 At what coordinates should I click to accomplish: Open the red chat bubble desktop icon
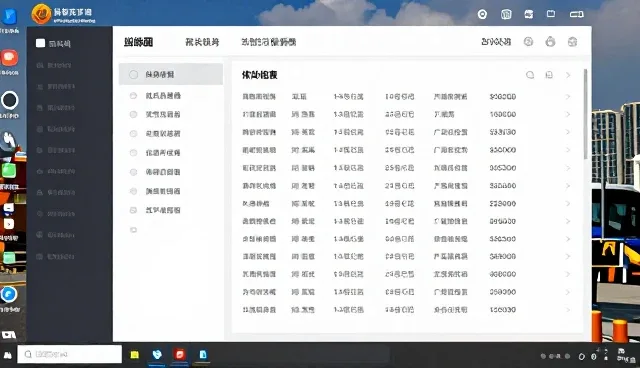(x=9, y=58)
